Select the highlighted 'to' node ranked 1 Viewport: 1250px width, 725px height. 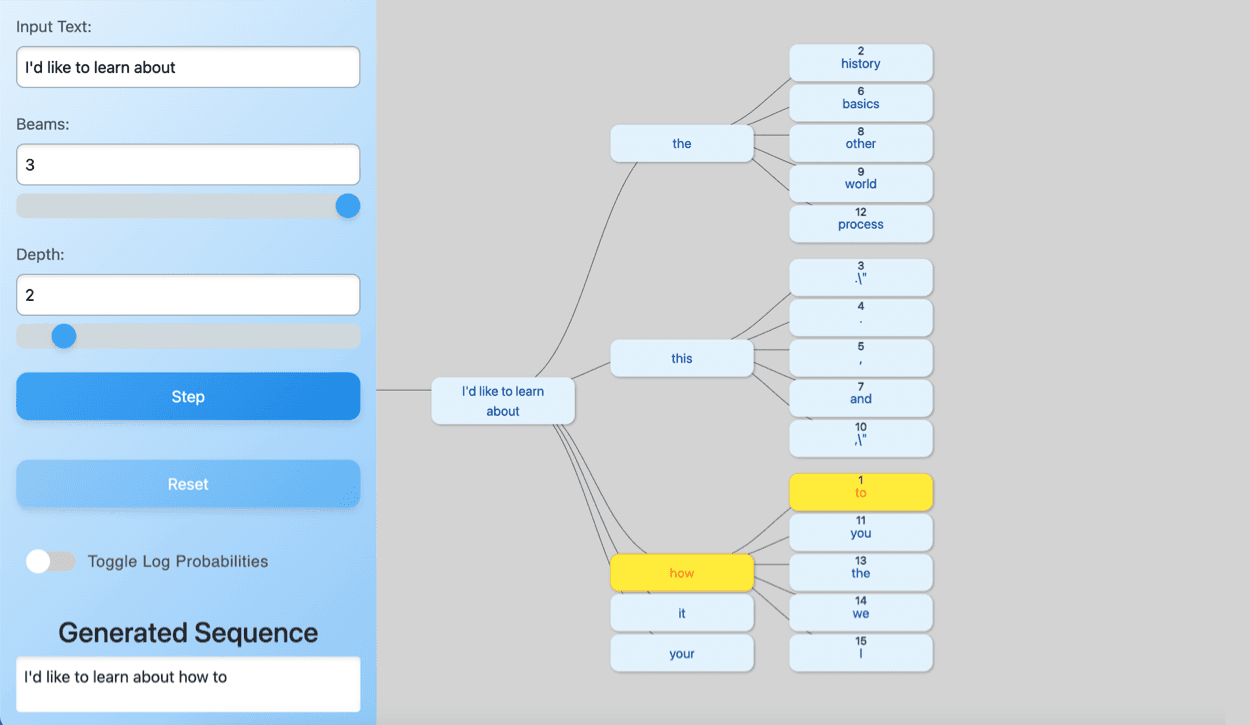[860, 492]
